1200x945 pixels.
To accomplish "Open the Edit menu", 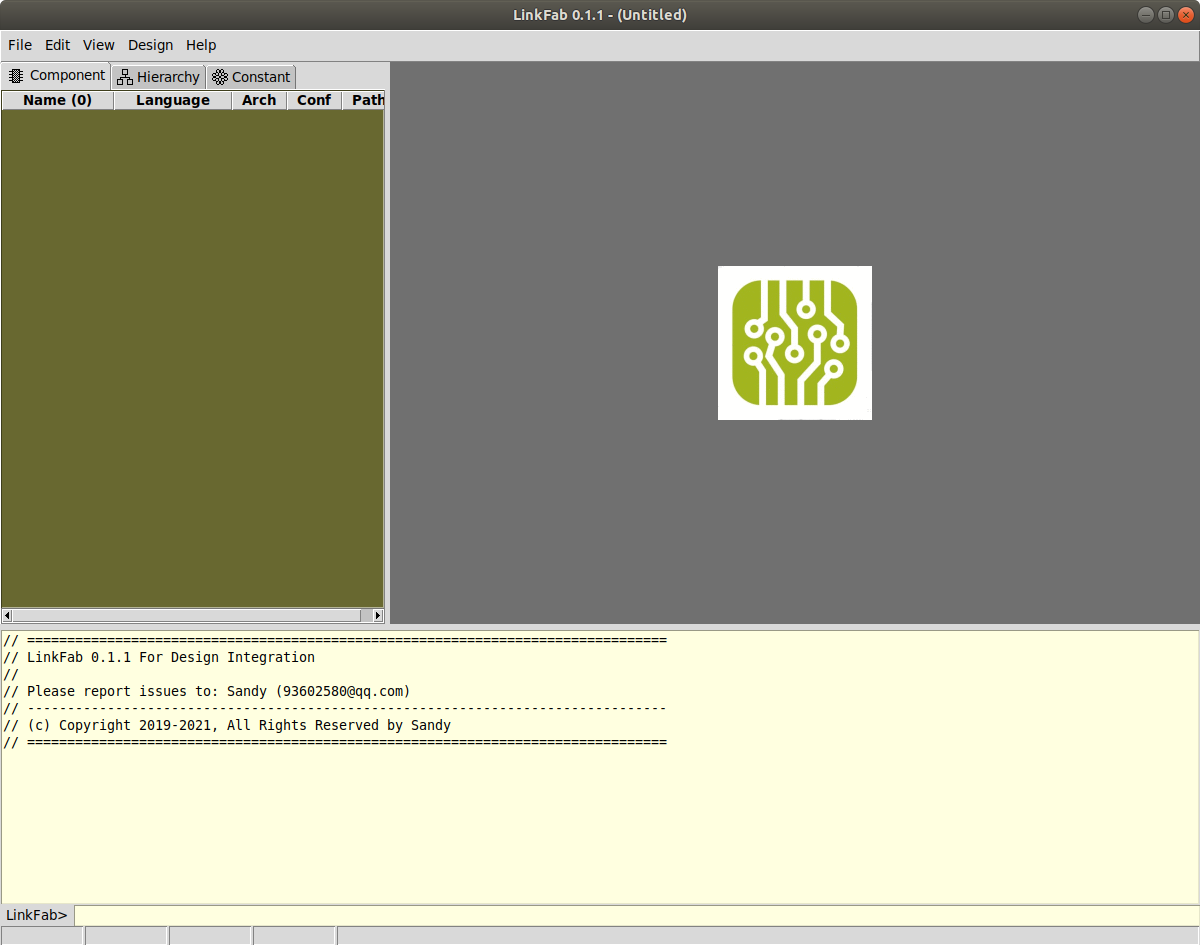I will [x=57, y=45].
